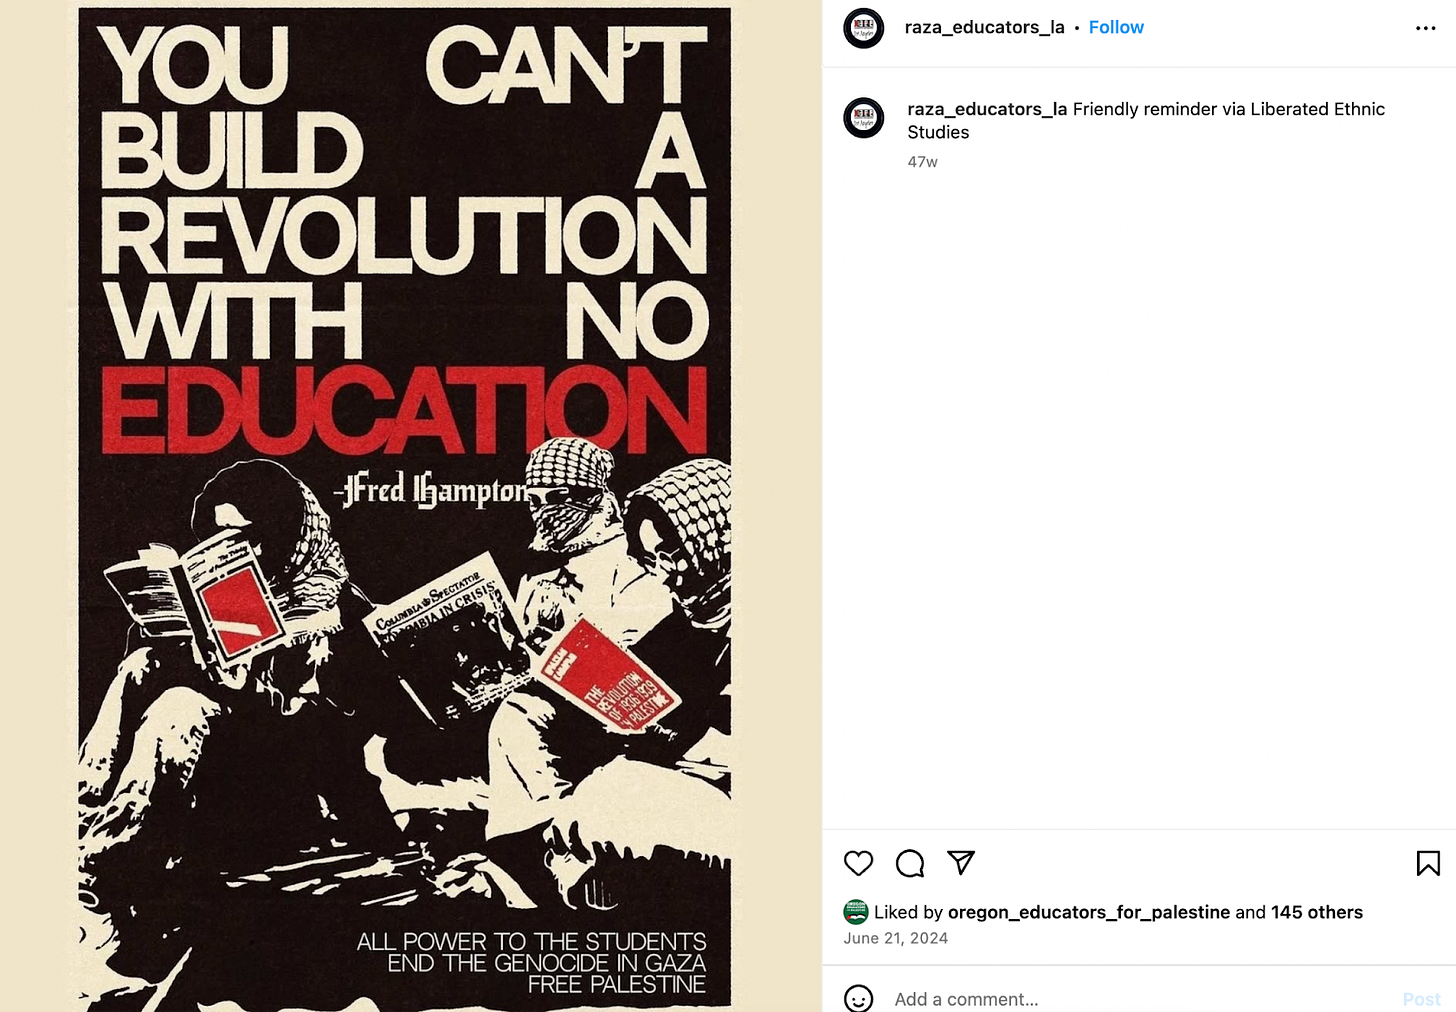Like the post with the heart icon
The image size is (1456, 1012).
pos(858,863)
